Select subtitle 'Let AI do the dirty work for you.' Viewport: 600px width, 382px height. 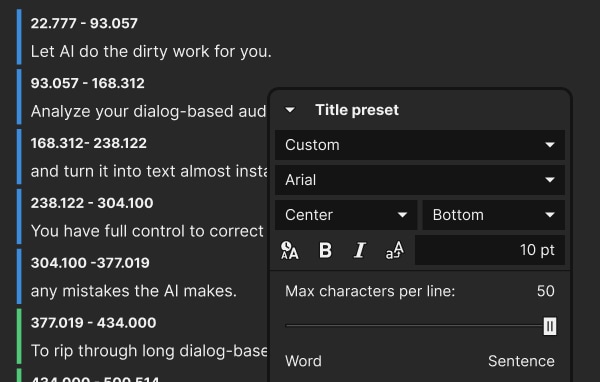pos(151,51)
